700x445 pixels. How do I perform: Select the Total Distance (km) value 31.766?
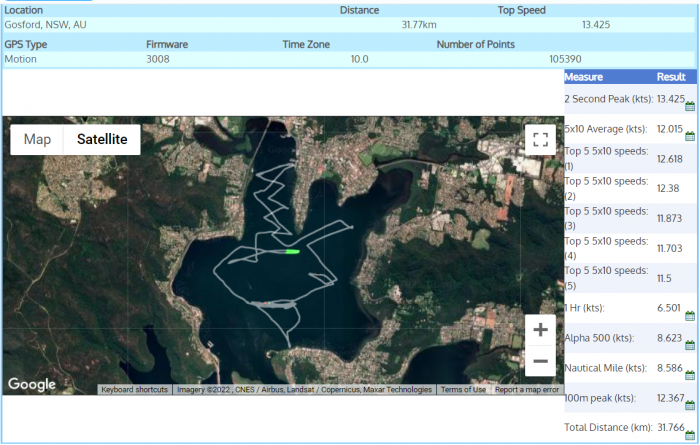[671, 427]
